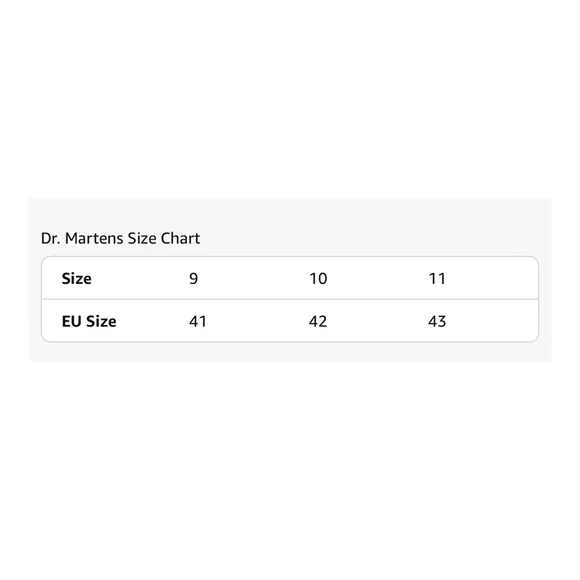Screen dimensions: 580x580
Task: Click the word Martens in the title
Action: [x=94, y=238]
